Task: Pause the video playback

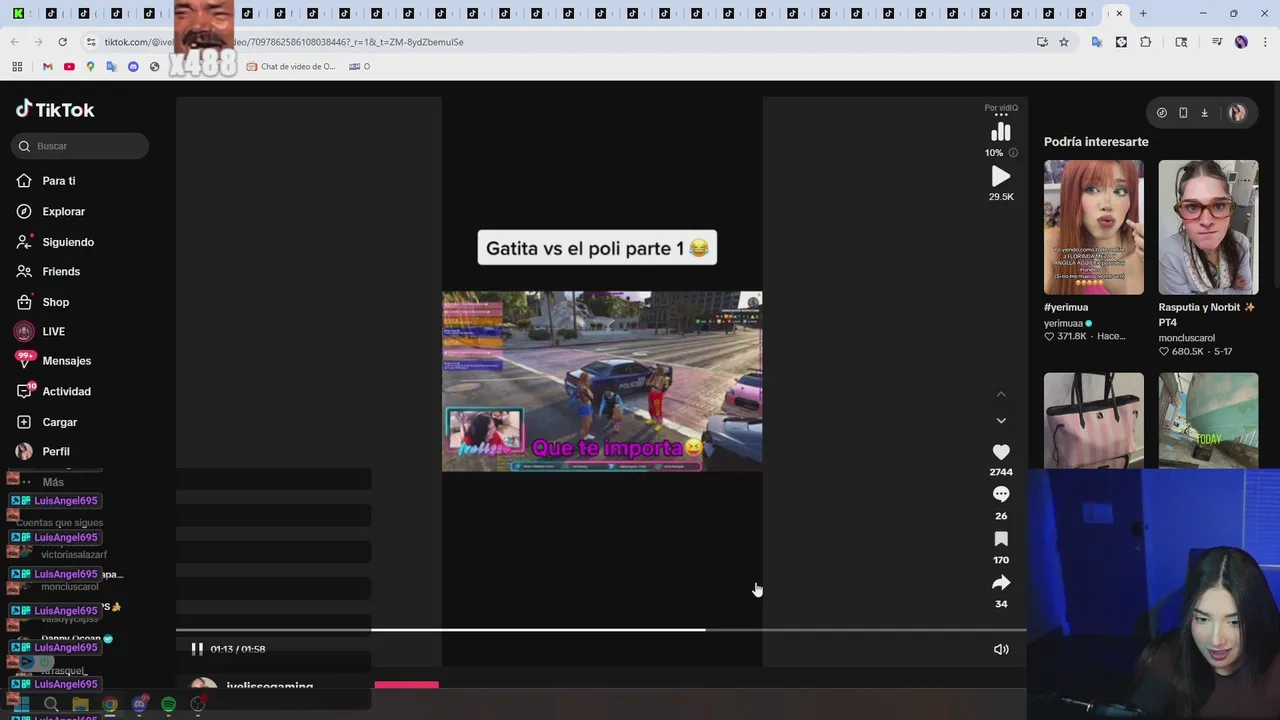Action: (x=197, y=649)
